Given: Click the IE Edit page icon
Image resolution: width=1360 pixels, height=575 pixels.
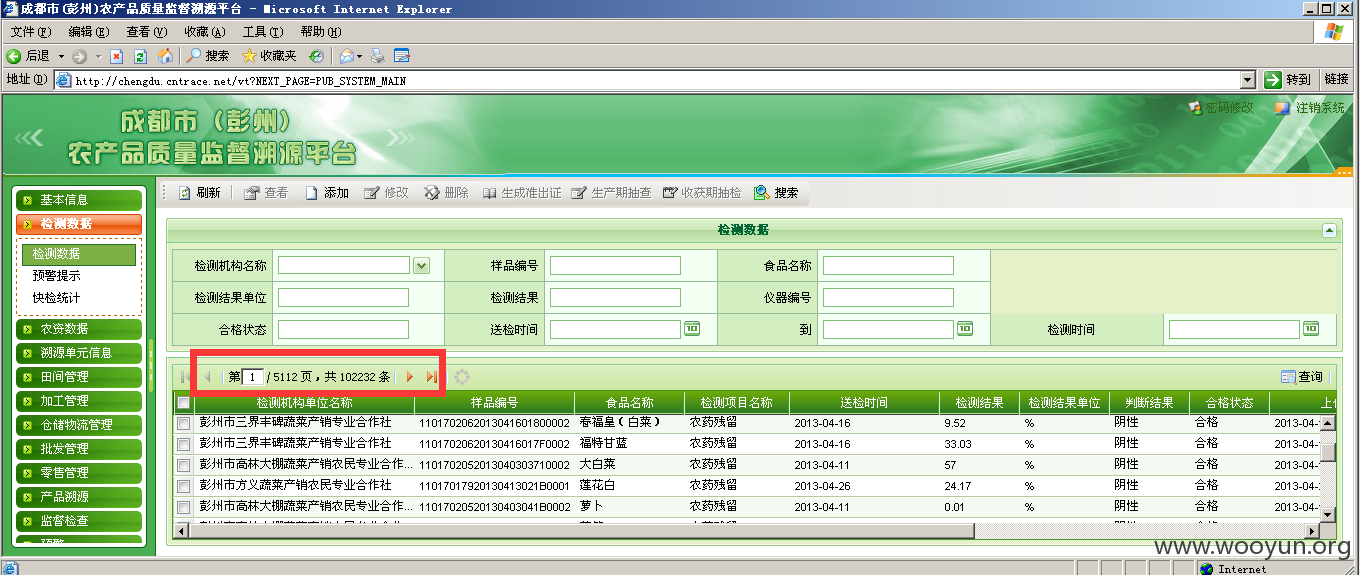Looking at the screenshot, I should 402,56.
